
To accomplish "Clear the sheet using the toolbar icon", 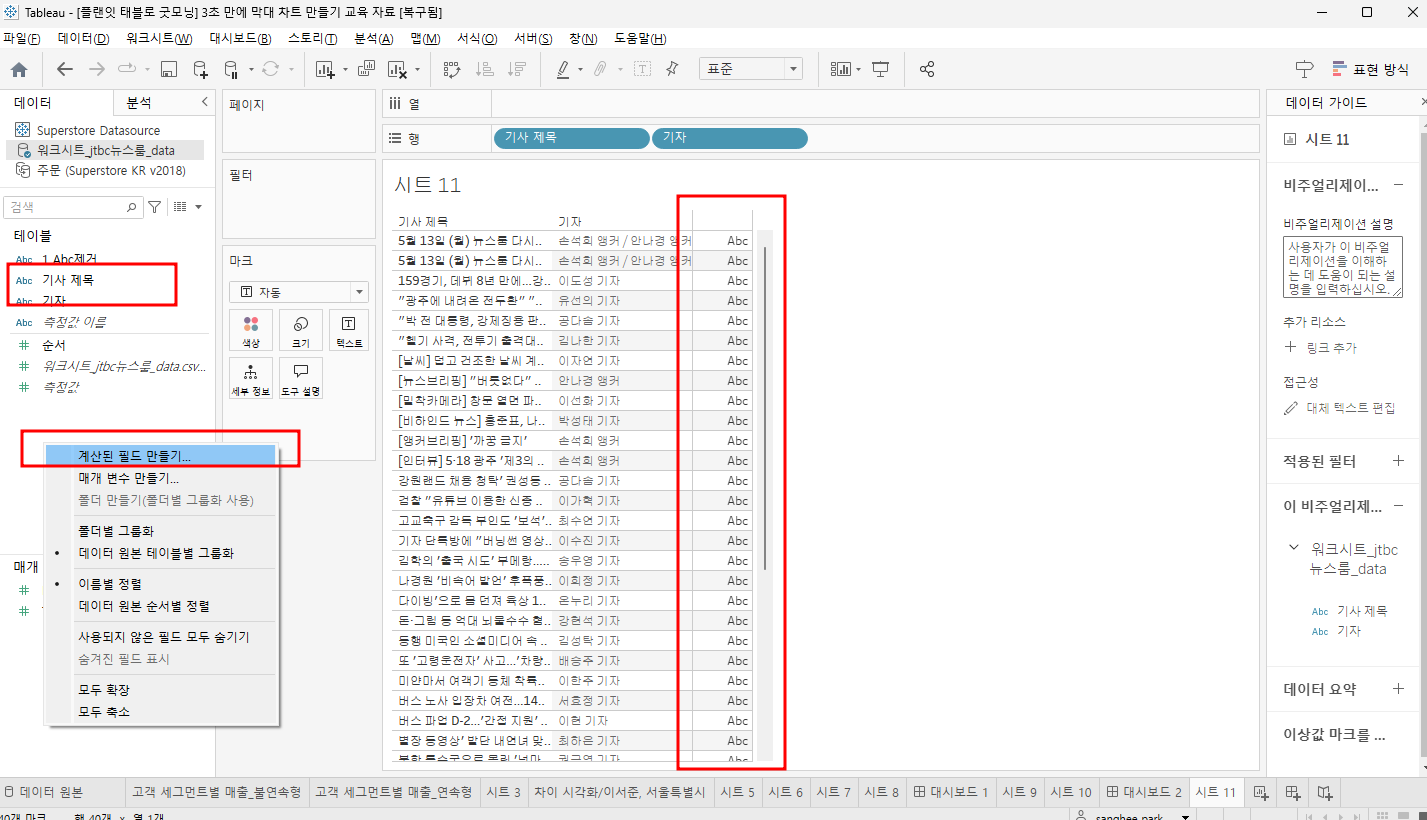I will point(397,69).
